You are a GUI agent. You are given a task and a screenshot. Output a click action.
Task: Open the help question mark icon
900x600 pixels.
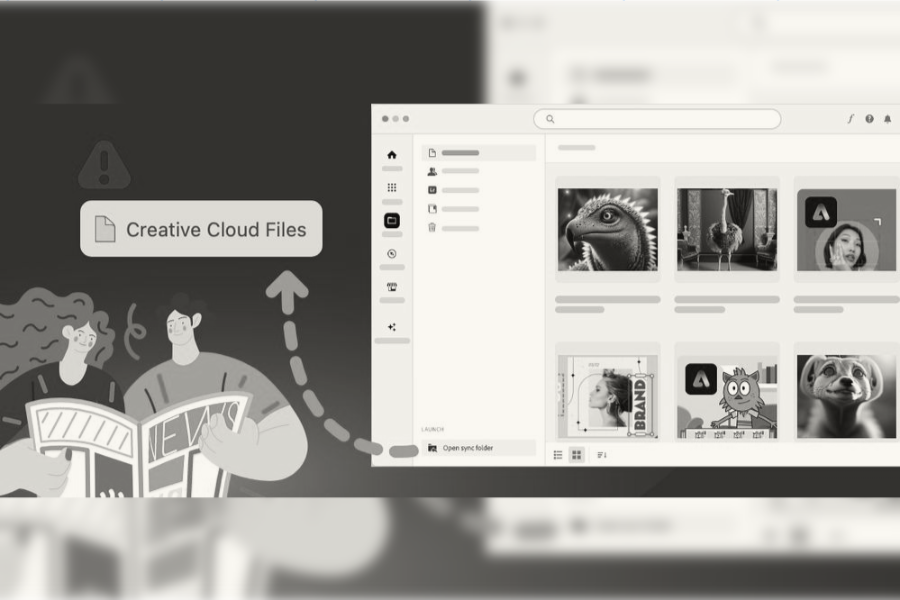(x=870, y=119)
